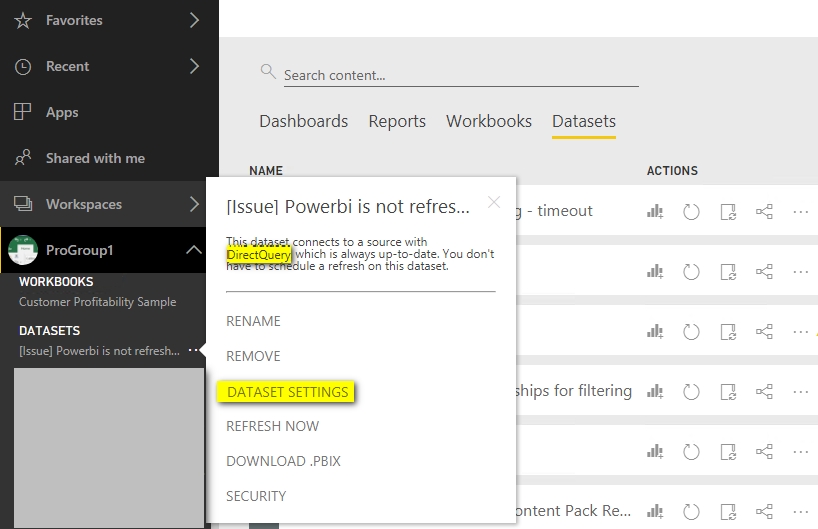Open Shared with me in sidebar

[95, 158]
